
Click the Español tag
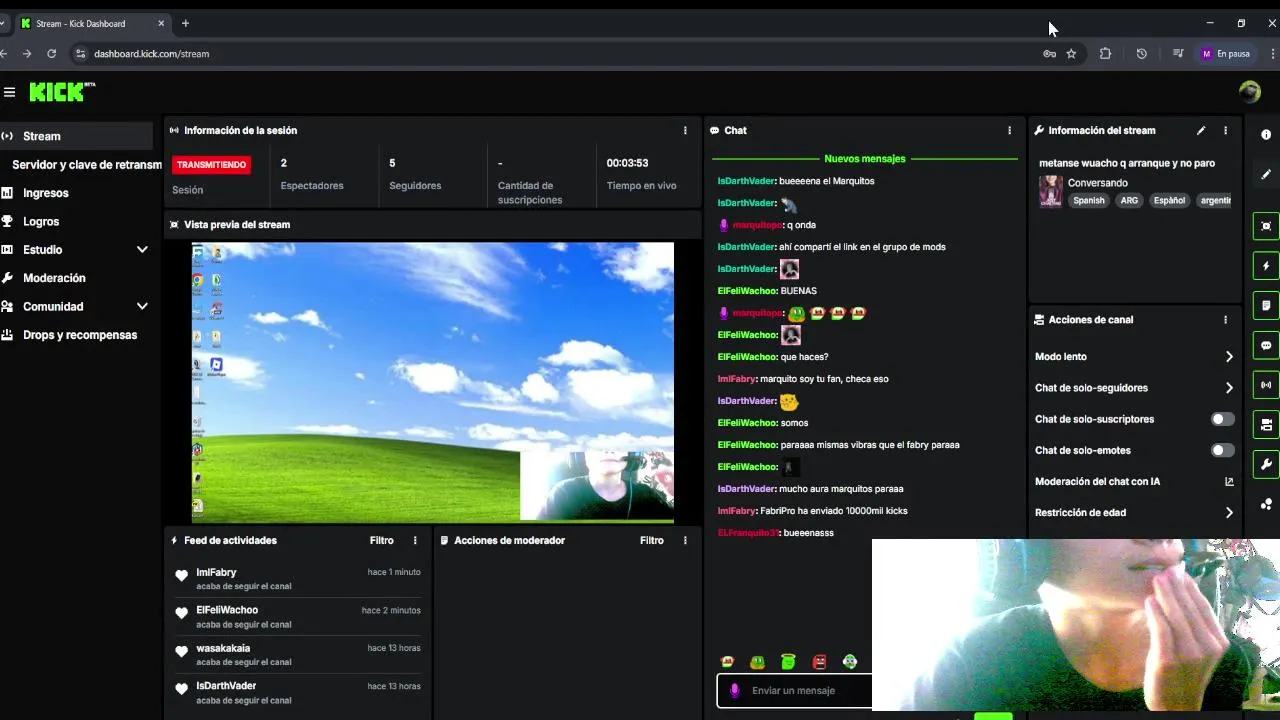point(1169,200)
